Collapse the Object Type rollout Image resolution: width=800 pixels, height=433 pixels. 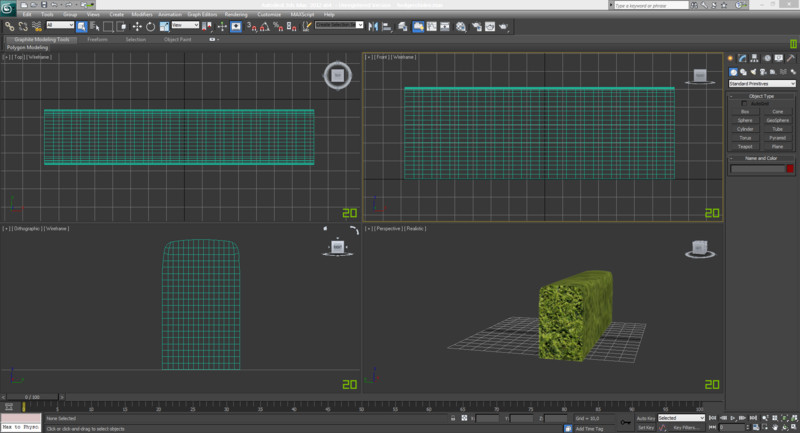[x=762, y=96]
